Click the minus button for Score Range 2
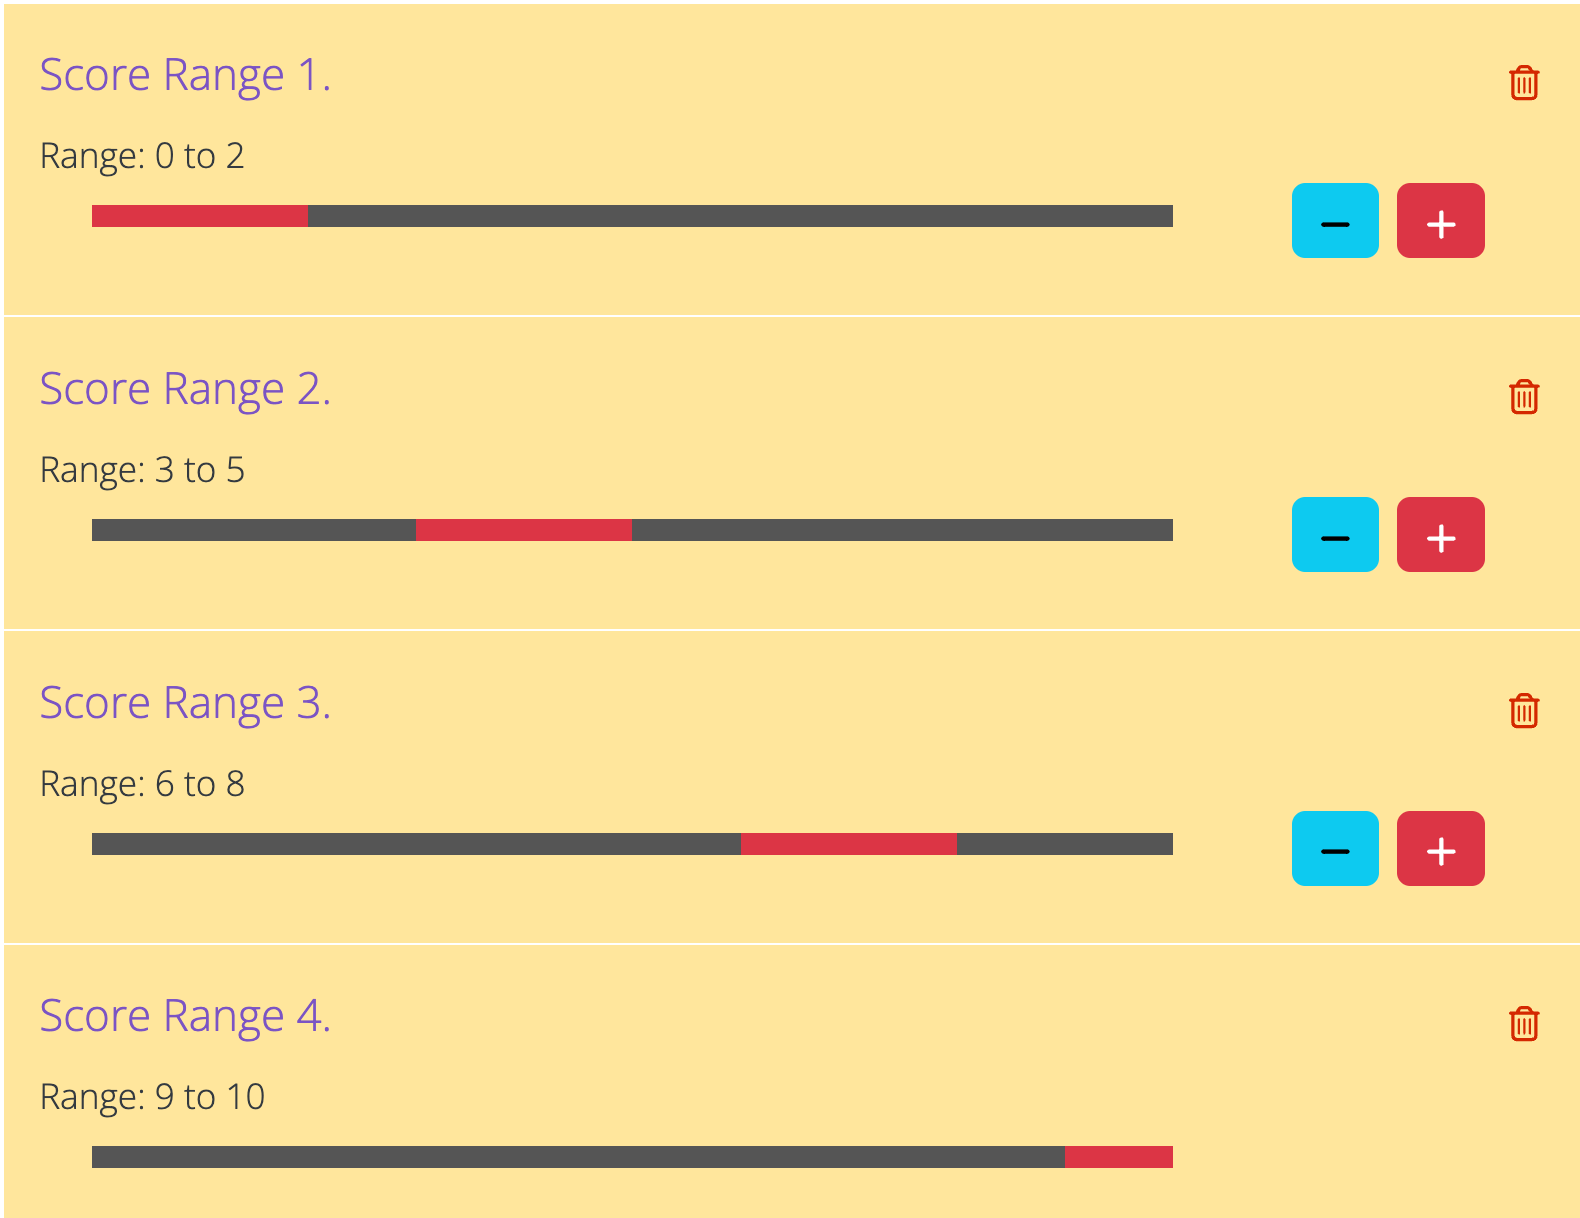1580x1218 pixels. click(x=1335, y=535)
